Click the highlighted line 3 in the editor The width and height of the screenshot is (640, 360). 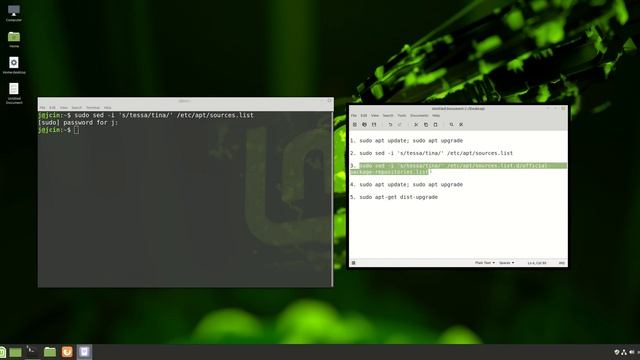point(458,169)
